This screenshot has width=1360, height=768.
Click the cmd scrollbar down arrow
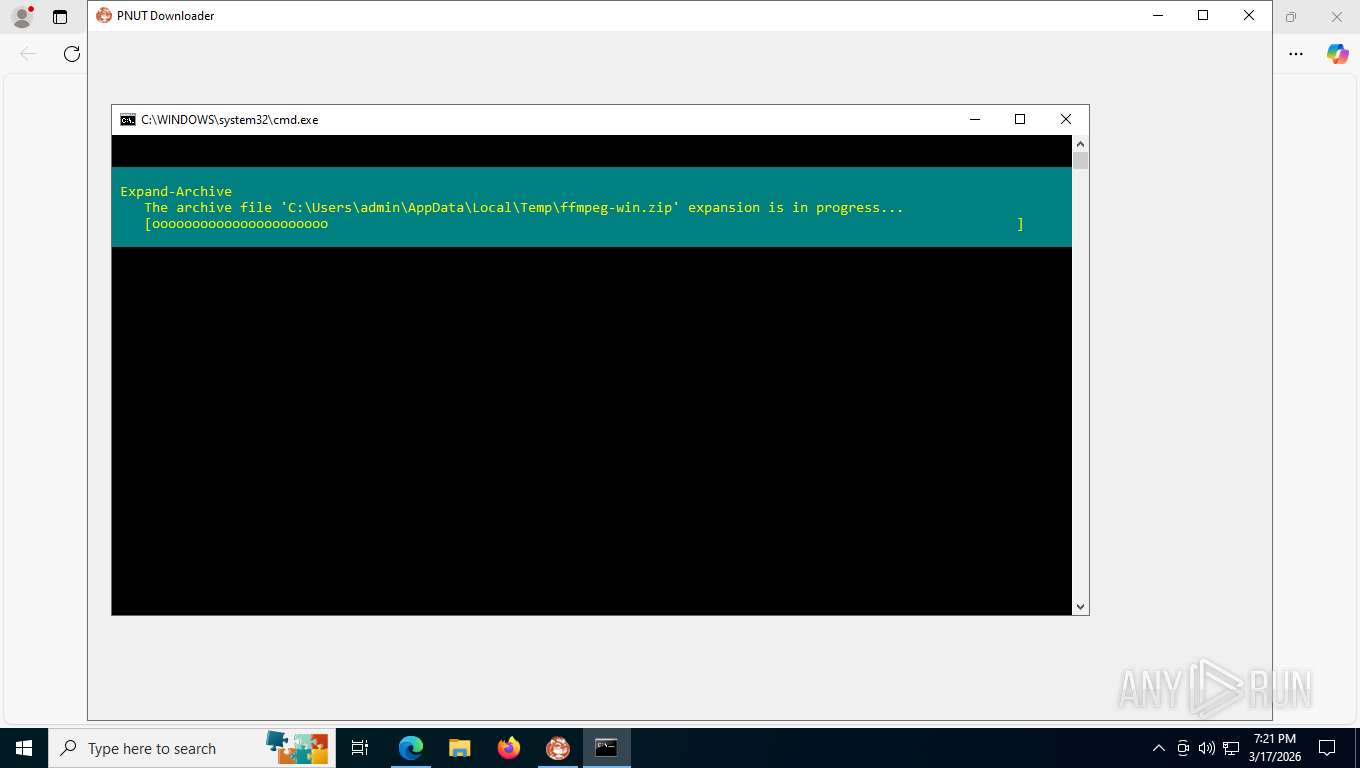[x=1080, y=606]
